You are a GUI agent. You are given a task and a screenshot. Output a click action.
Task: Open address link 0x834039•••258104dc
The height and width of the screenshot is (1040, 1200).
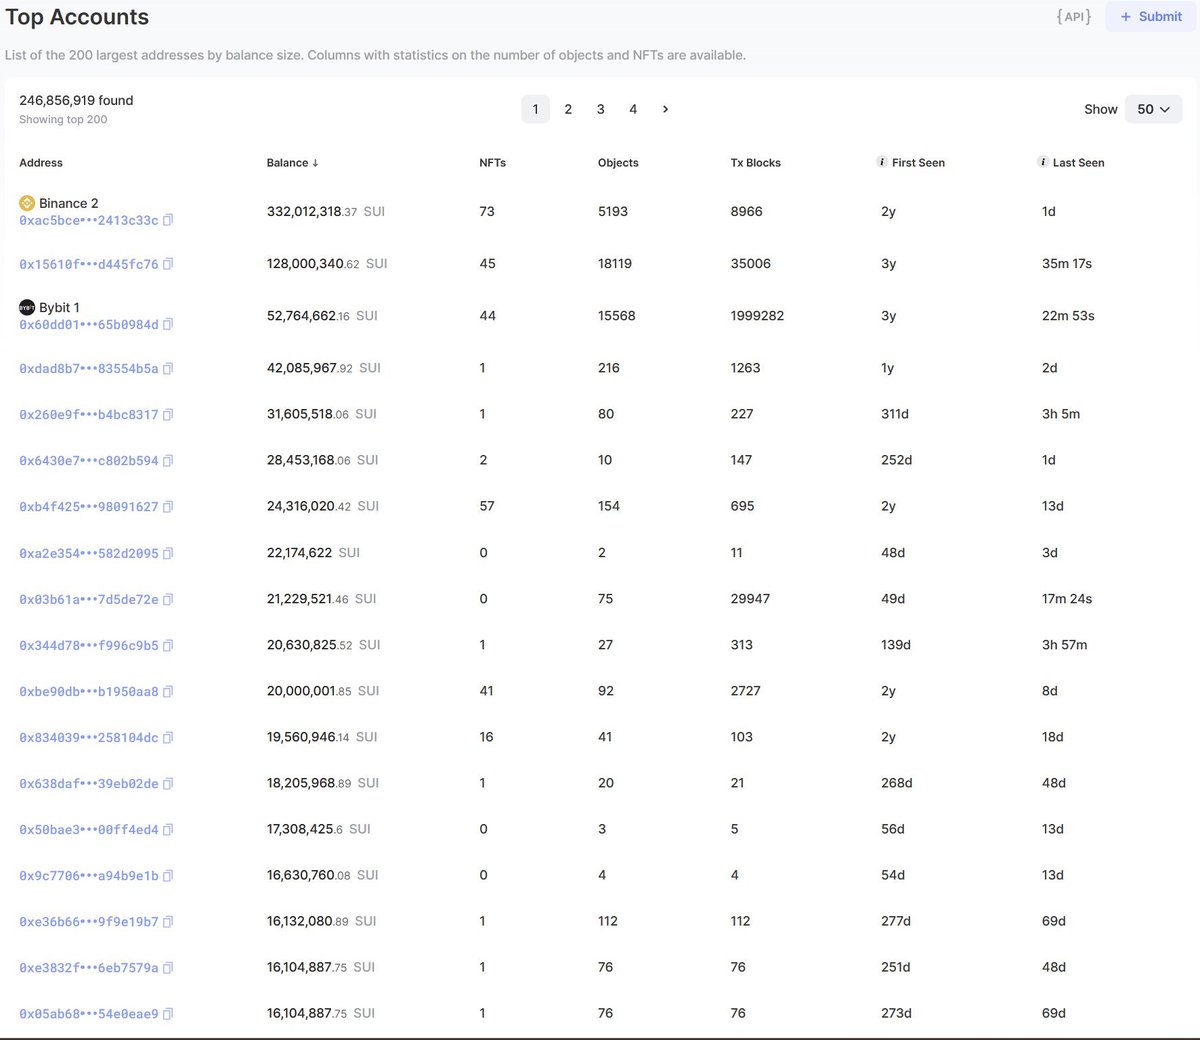(x=88, y=737)
